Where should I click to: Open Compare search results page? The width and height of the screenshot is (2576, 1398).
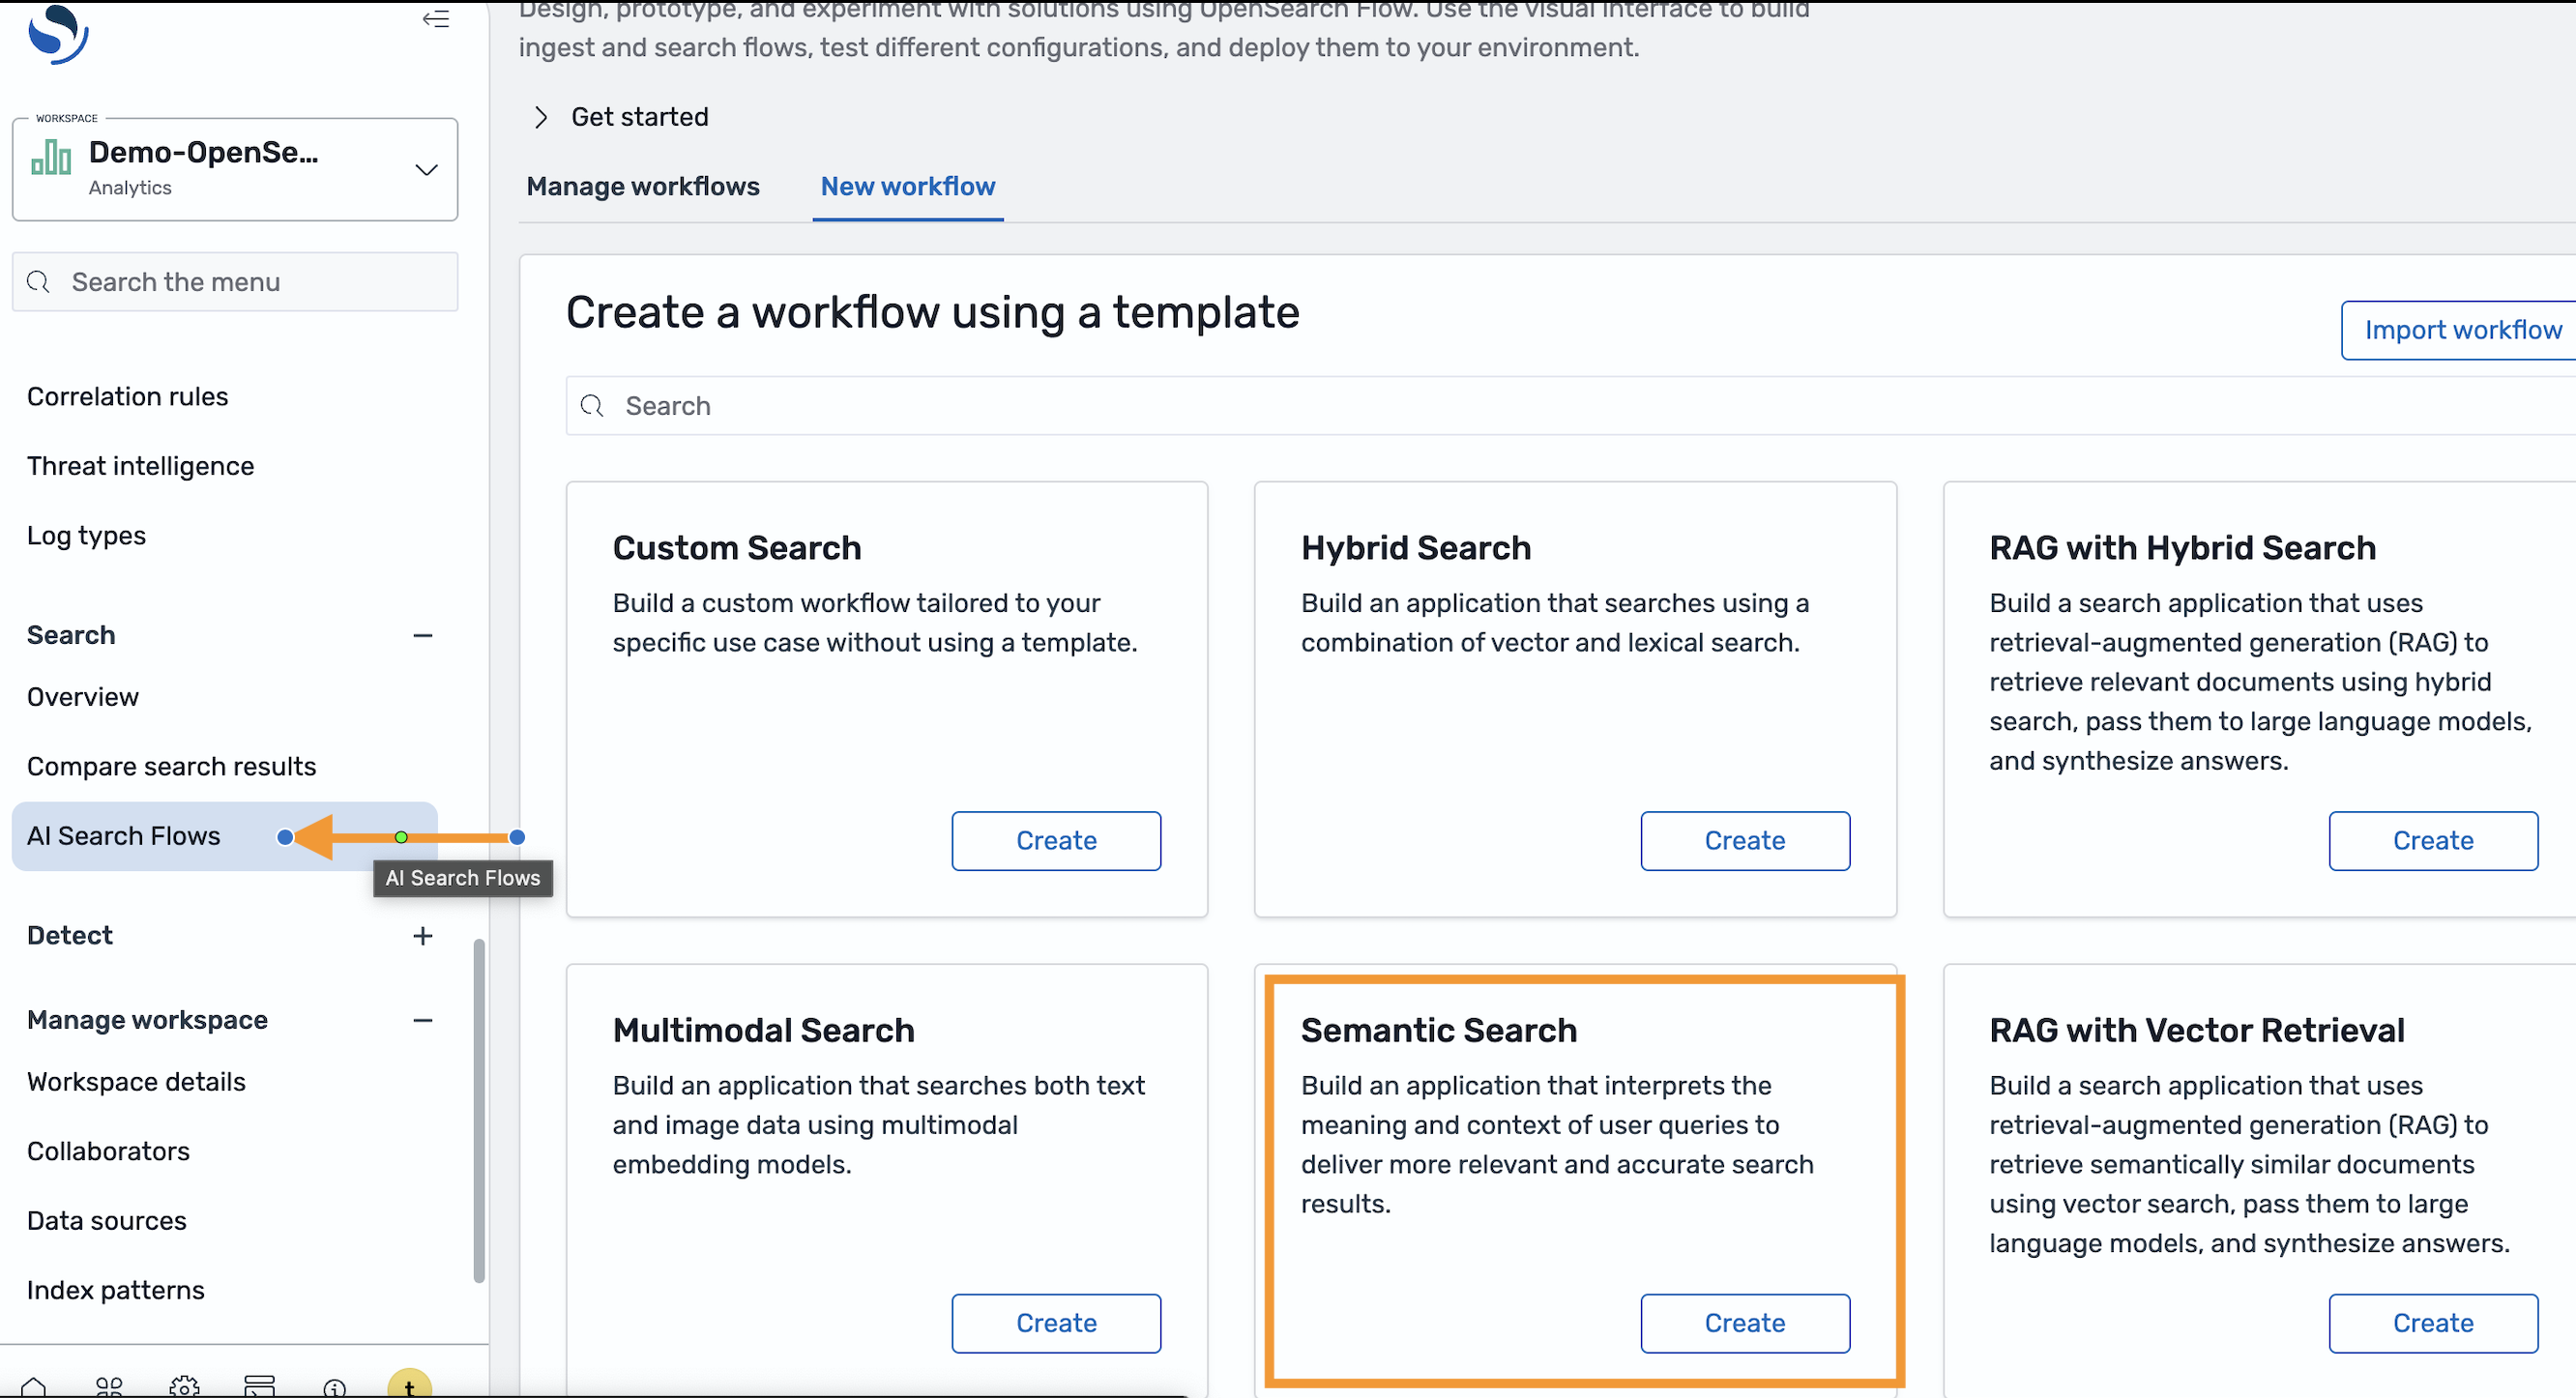(x=171, y=767)
